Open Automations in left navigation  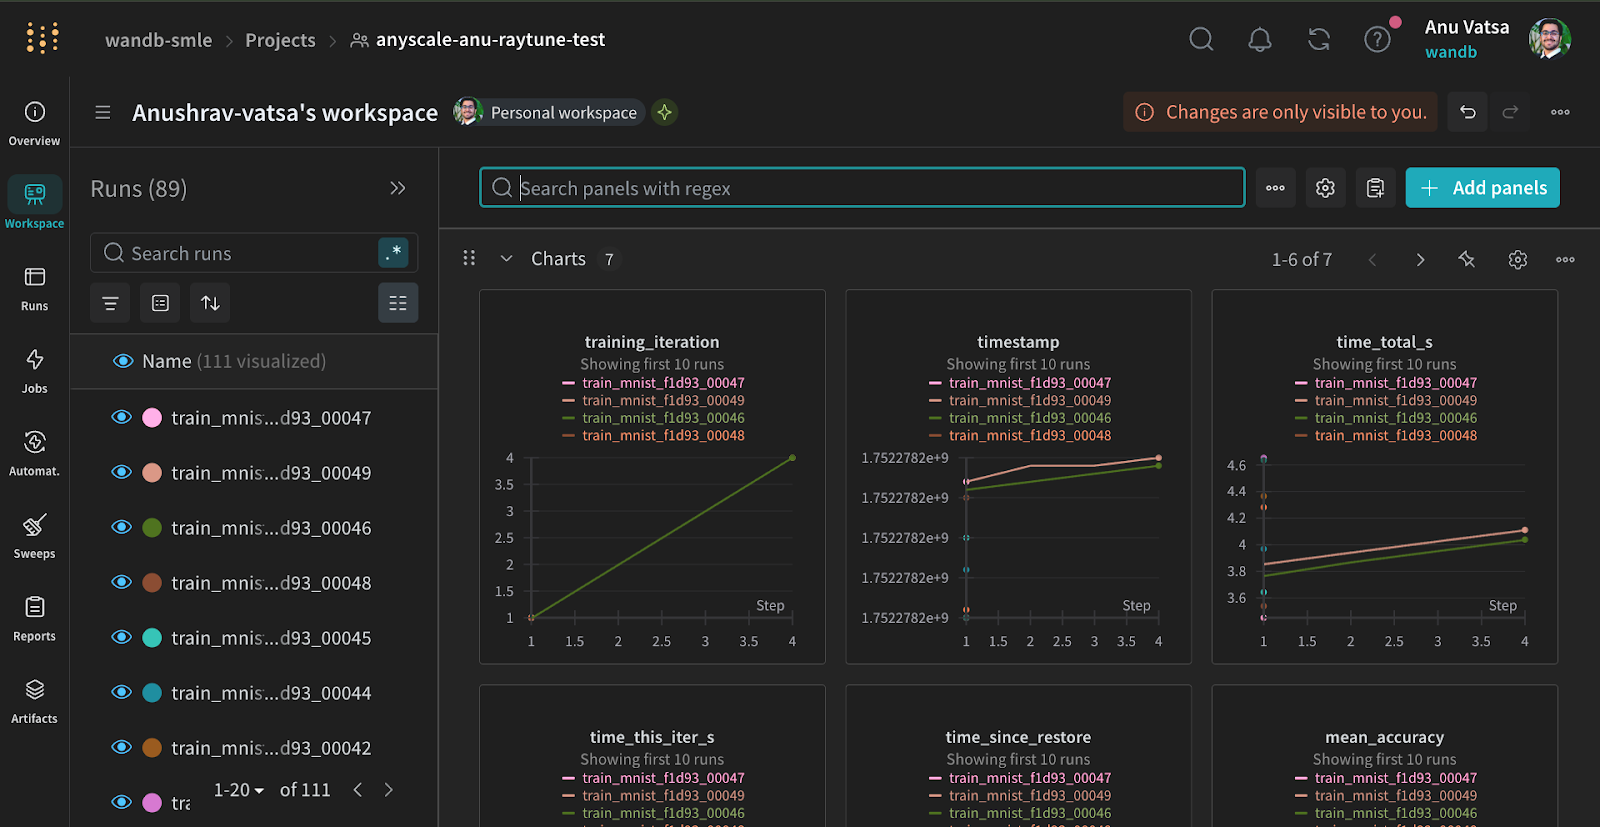tap(34, 453)
